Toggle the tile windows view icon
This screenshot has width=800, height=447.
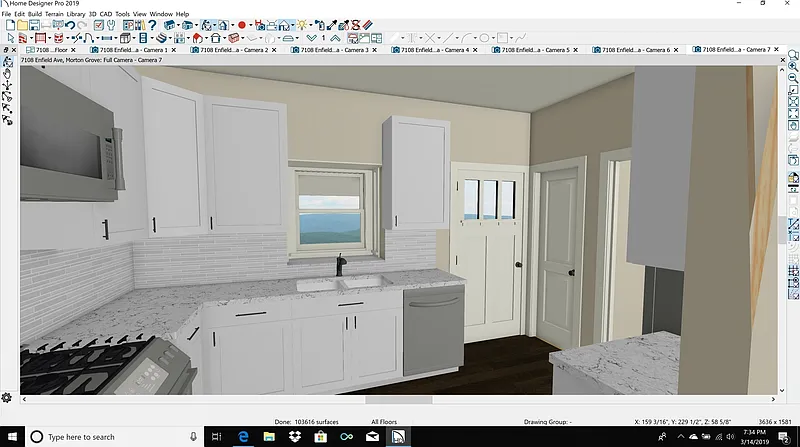377,38
